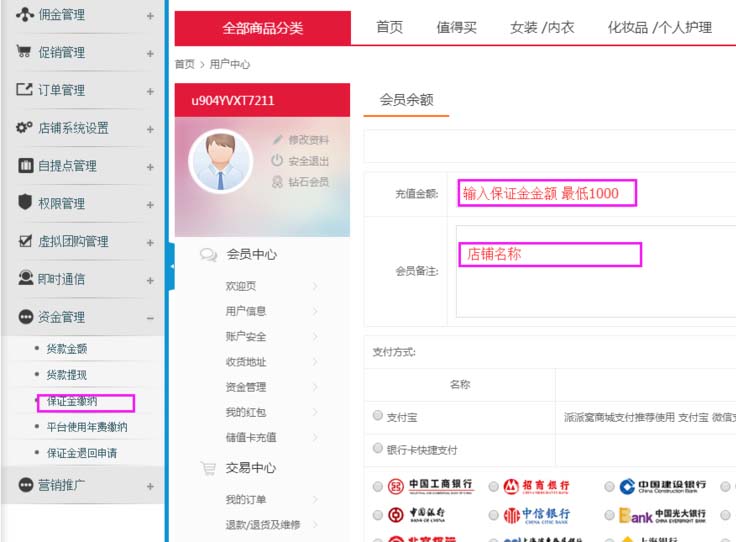Open 货款金额 in the sidebar
This screenshot has height=542, width=736.
click(67, 349)
